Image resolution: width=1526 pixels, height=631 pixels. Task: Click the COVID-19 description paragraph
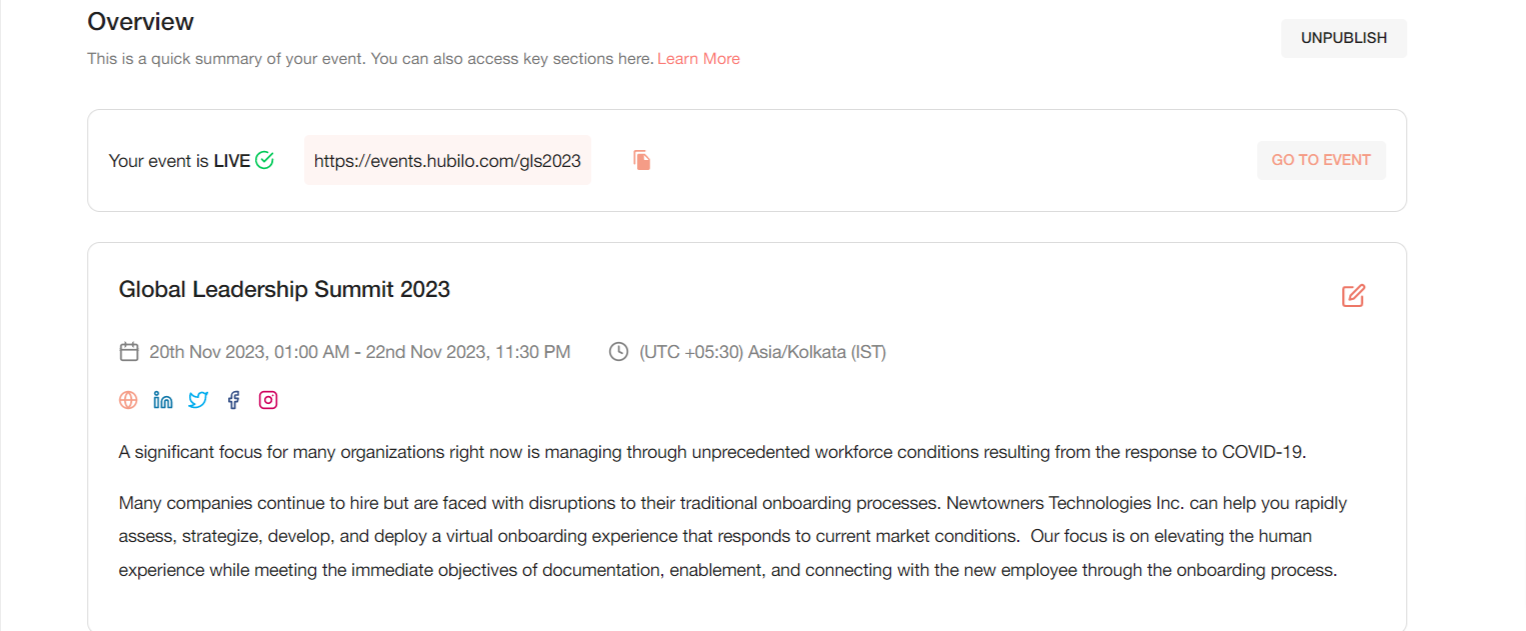[713, 452]
